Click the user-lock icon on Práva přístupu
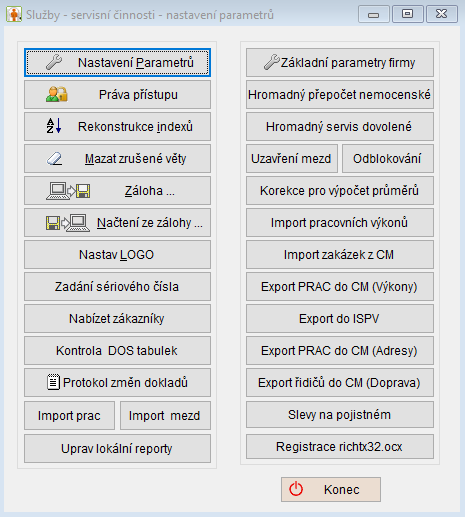 pyautogui.click(x=57, y=94)
